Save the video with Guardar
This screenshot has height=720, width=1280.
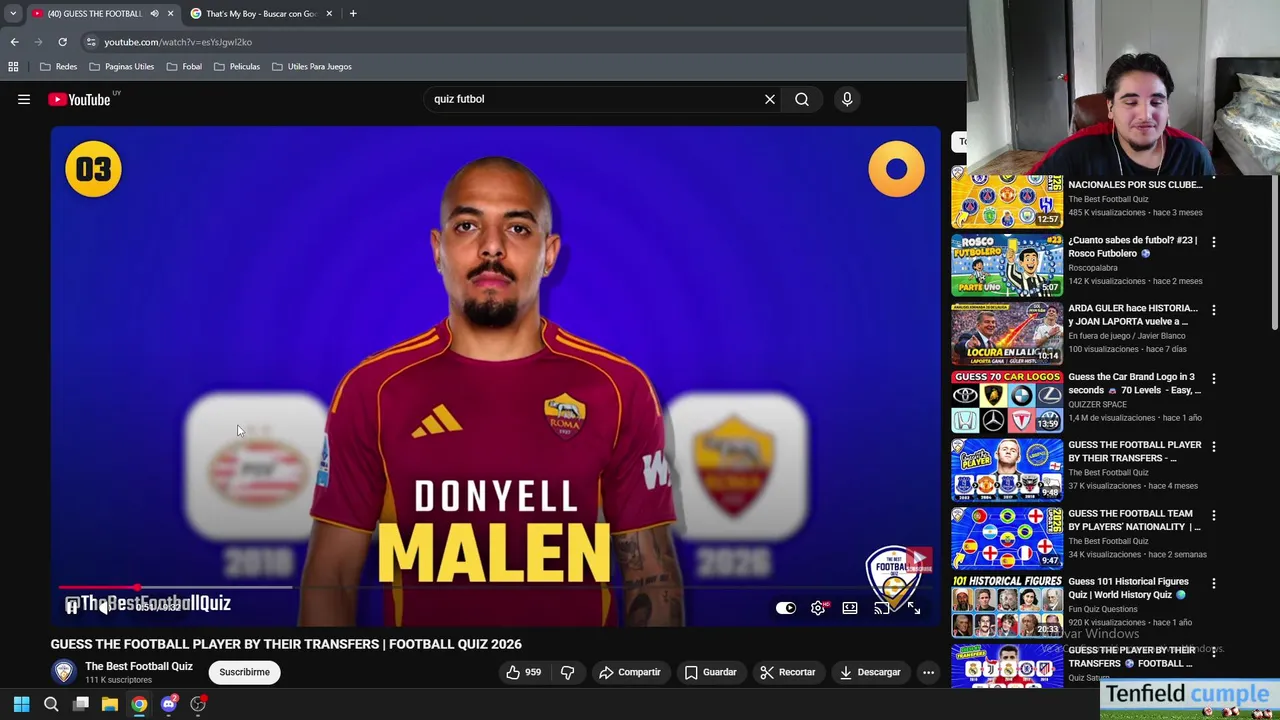(x=711, y=672)
